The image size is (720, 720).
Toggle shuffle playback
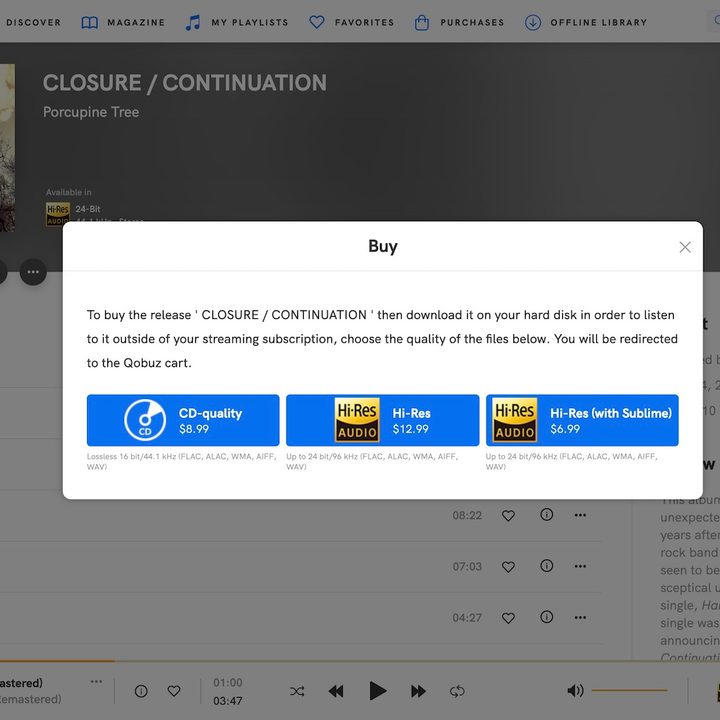pos(297,691)
